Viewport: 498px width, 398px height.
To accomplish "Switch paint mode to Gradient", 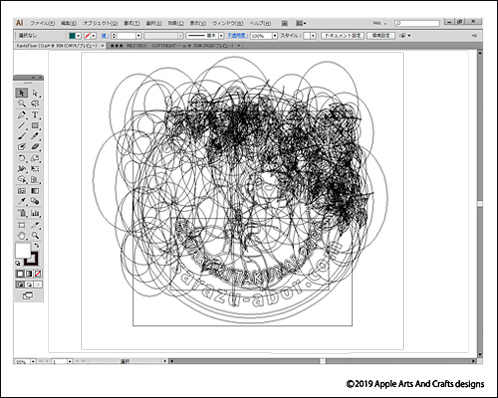I will pos(29,274).
